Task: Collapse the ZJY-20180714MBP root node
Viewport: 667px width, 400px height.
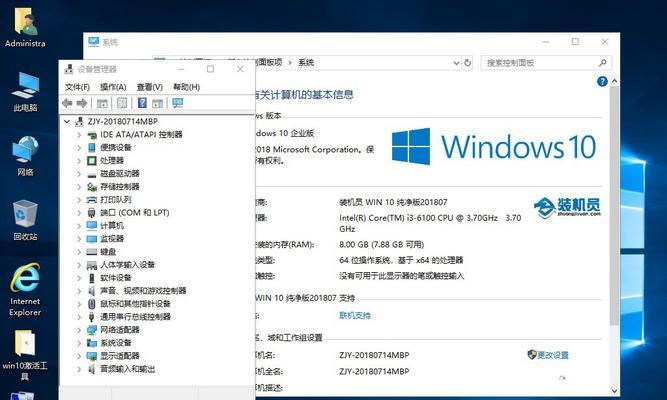Action: tap(67, 122)
